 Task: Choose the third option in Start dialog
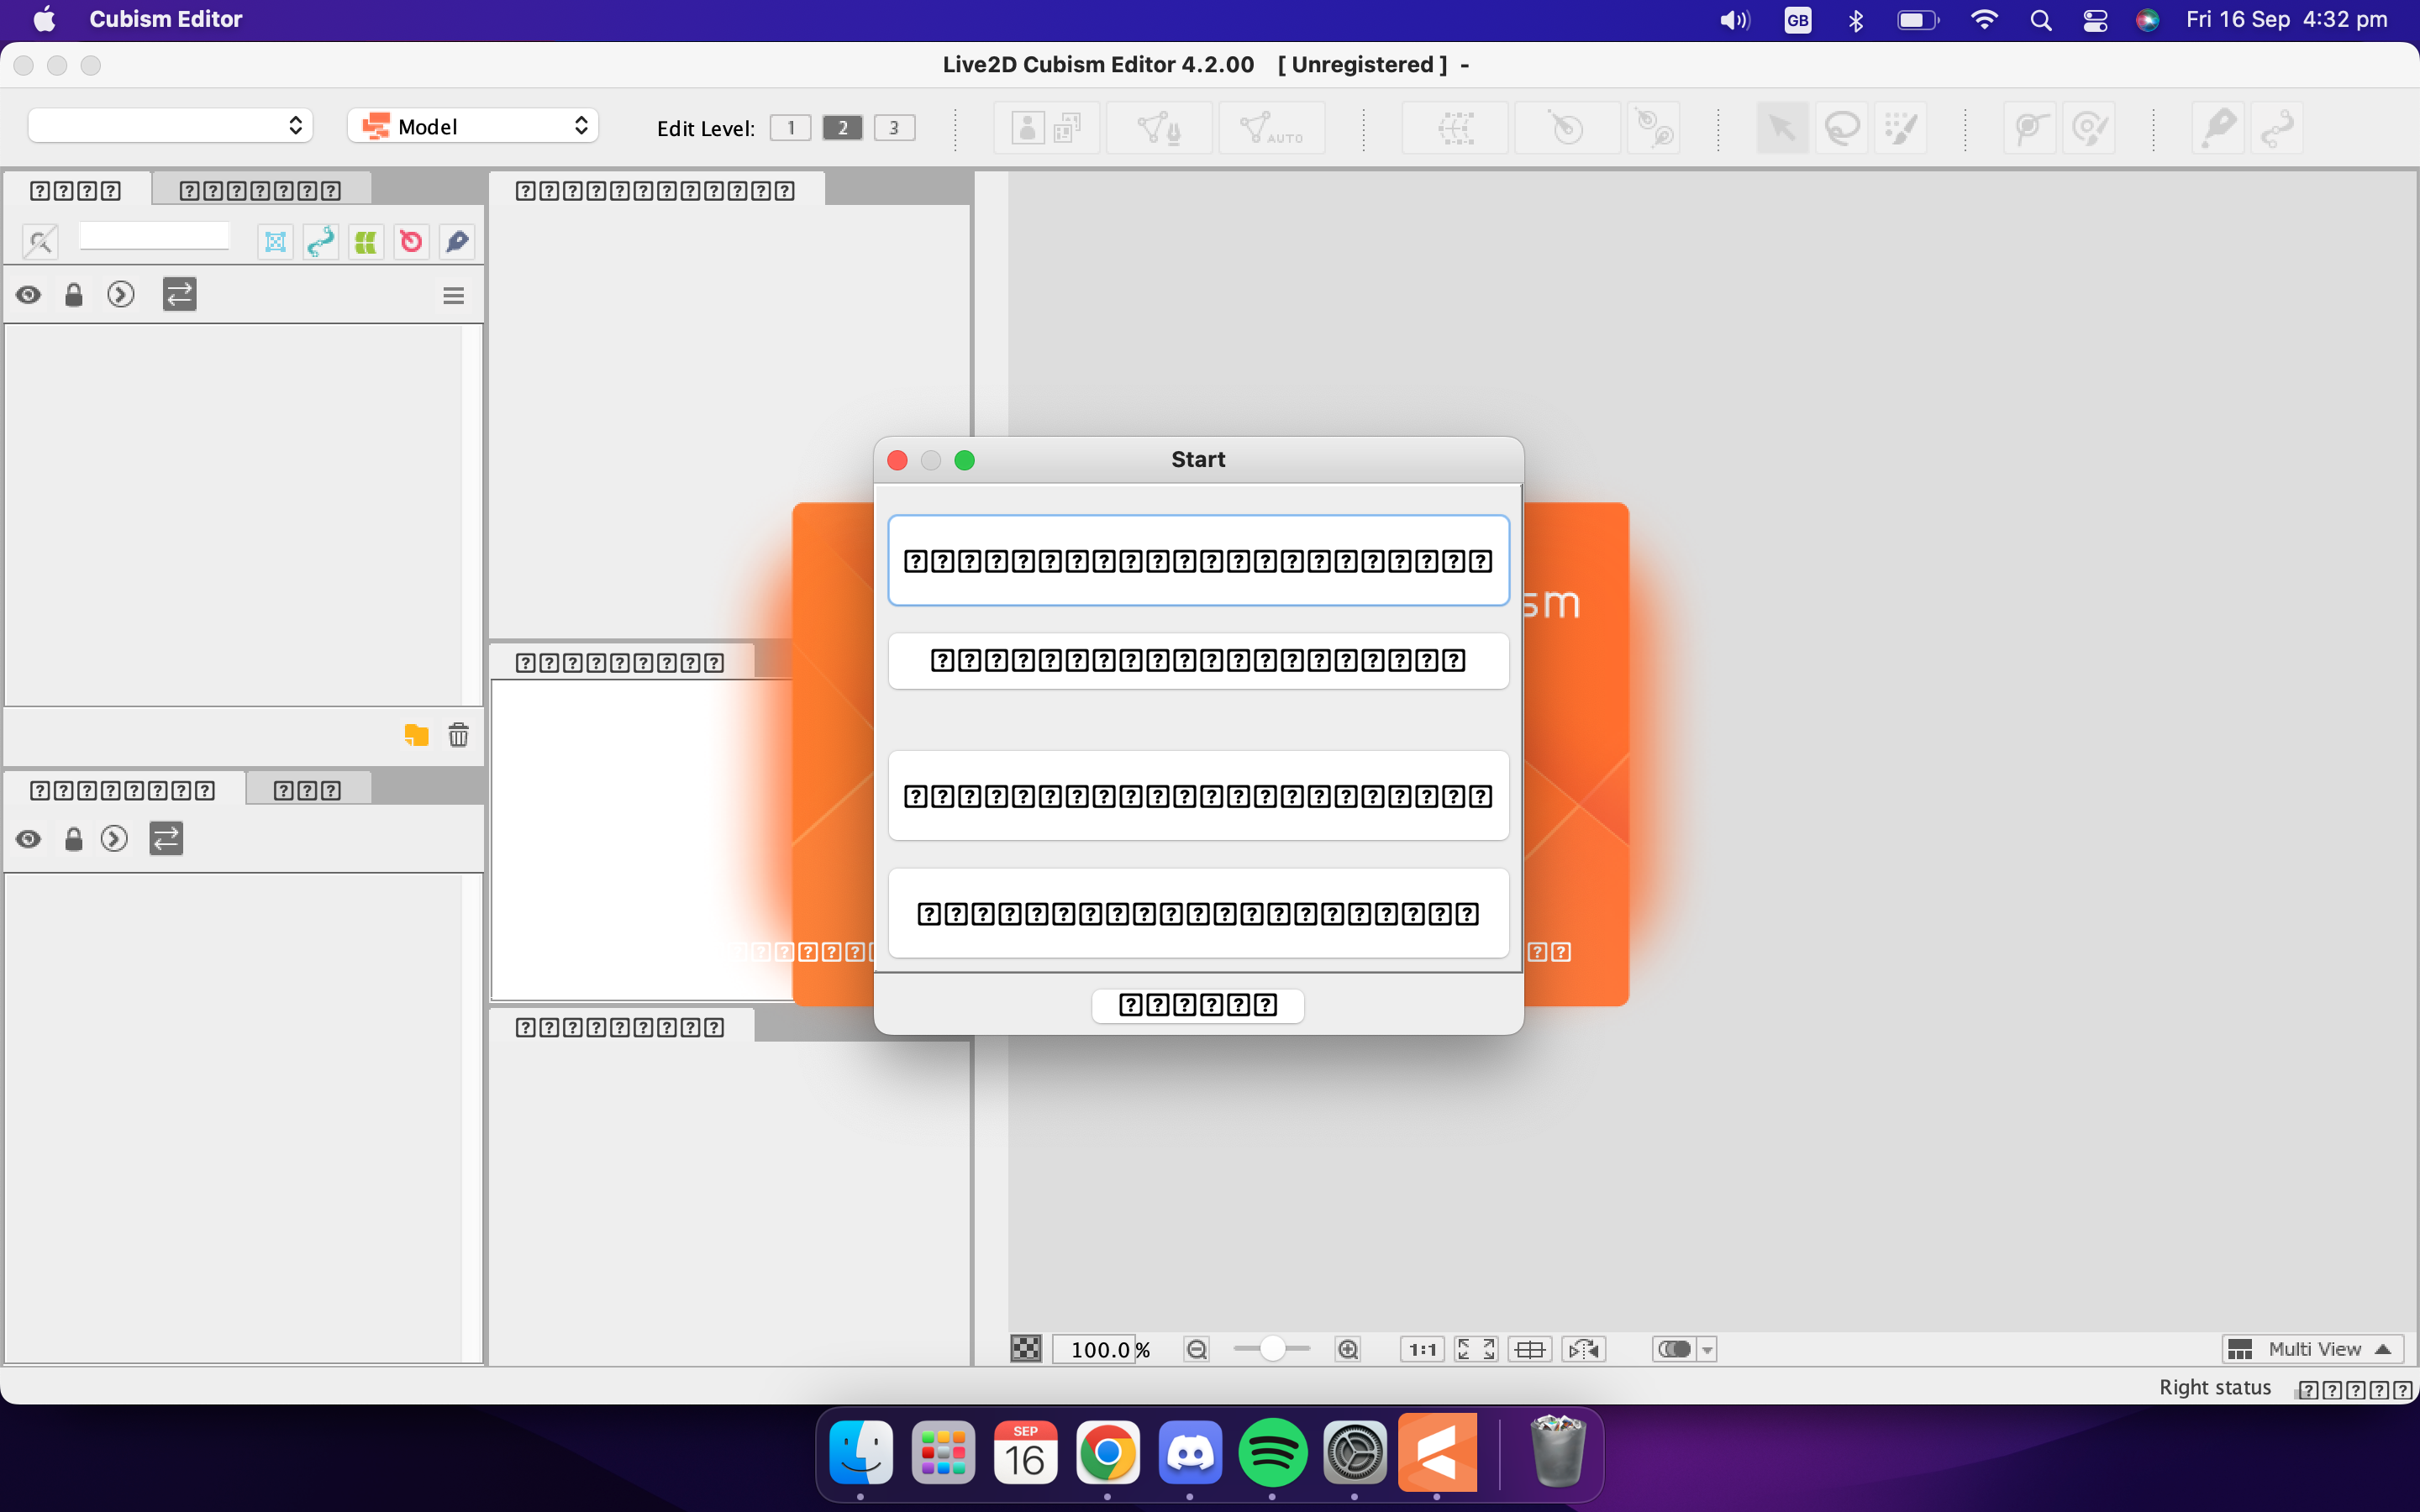point(1198,796)
